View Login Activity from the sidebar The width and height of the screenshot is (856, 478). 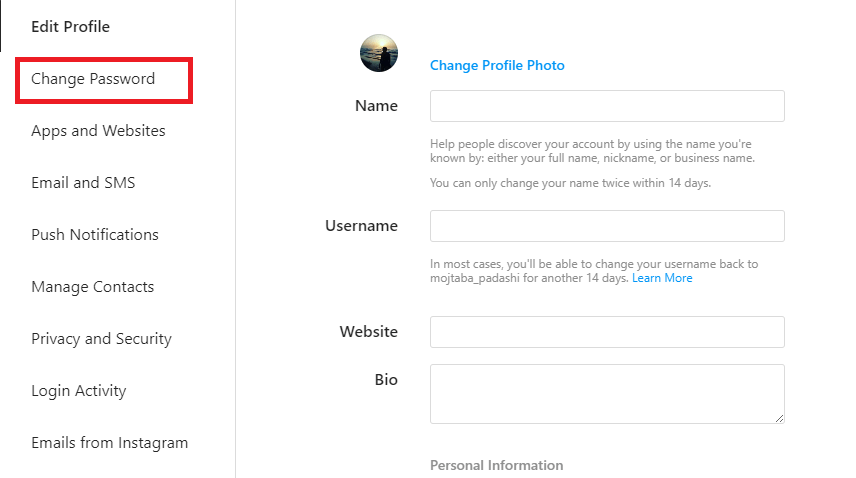(79, 391)
